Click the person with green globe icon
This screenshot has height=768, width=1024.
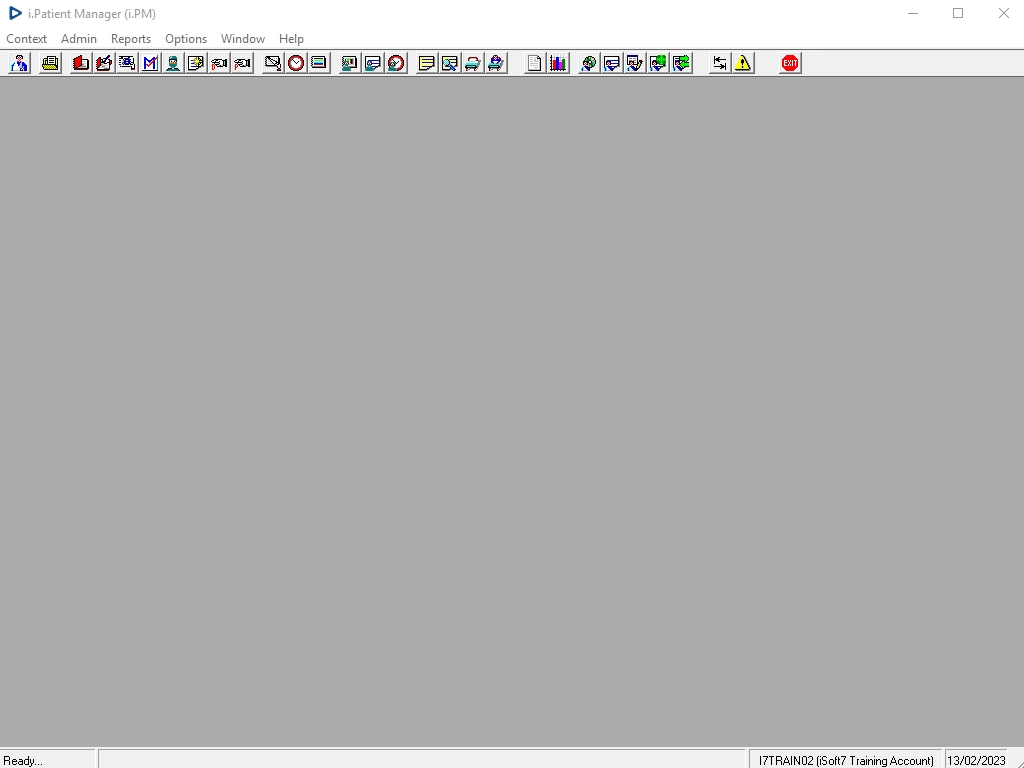[x=658, y=63]
